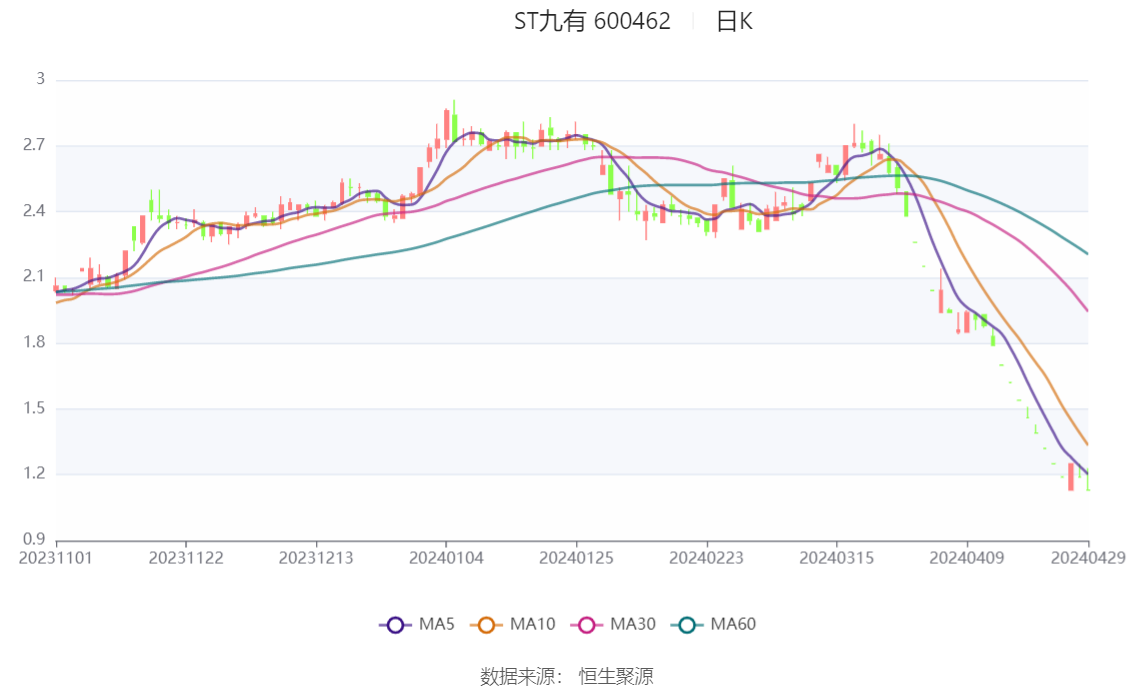Click the 1.2 y-axis price label
The width and height of the screenshot is (1134, 689).
point(34,474)
